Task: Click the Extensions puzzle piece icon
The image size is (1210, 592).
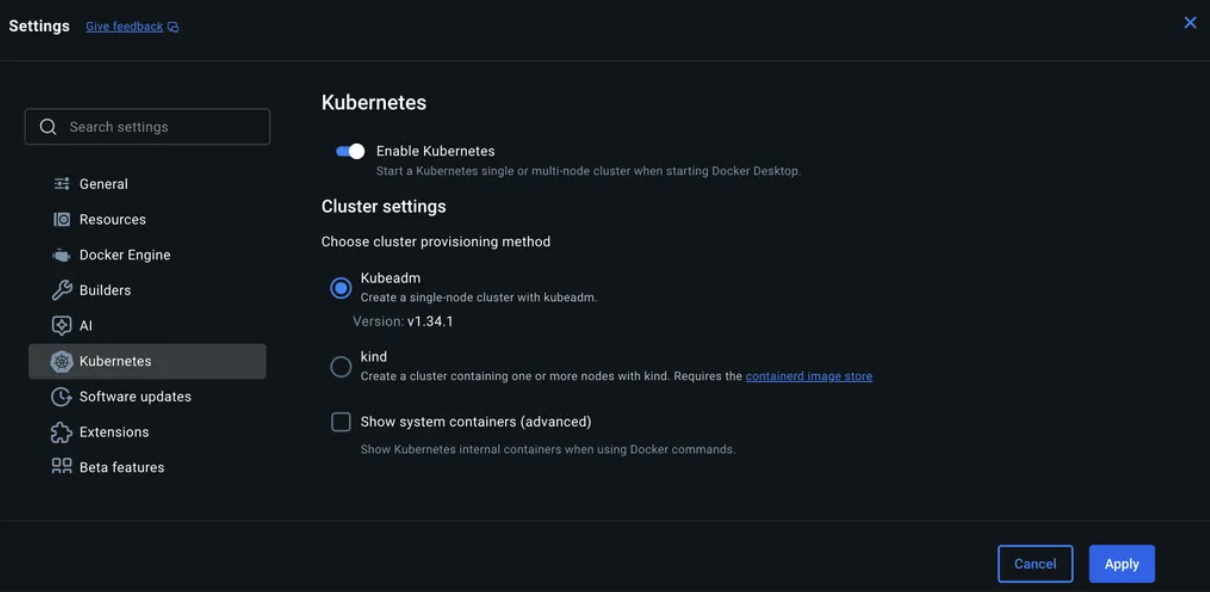Action: [x=62, y=432]
